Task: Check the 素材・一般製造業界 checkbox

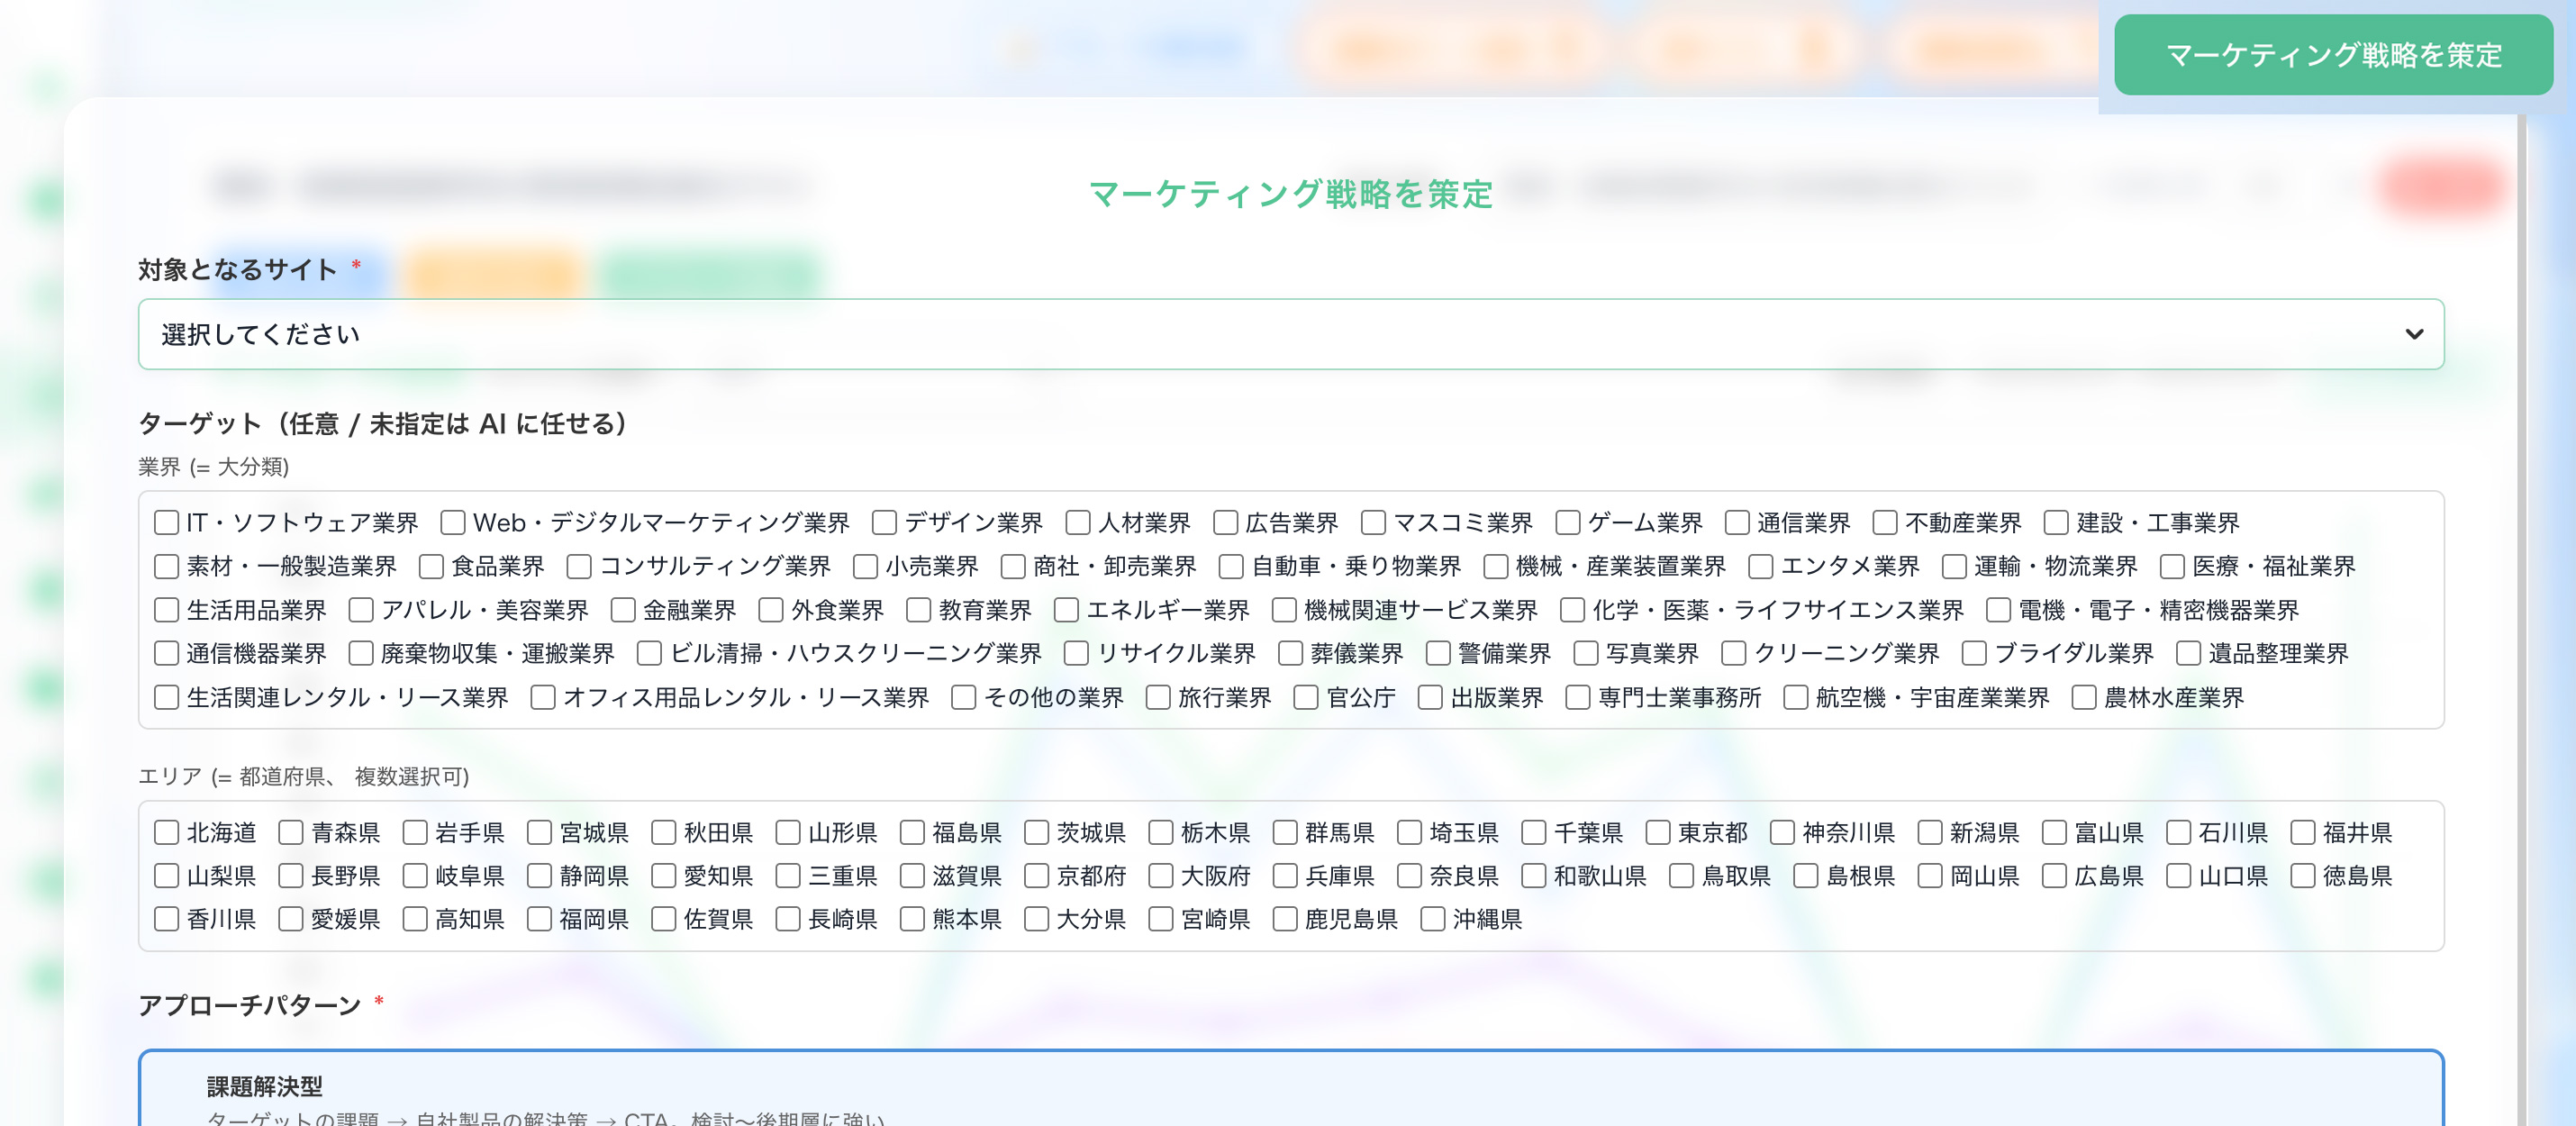Action: click(x=167, y=567)
